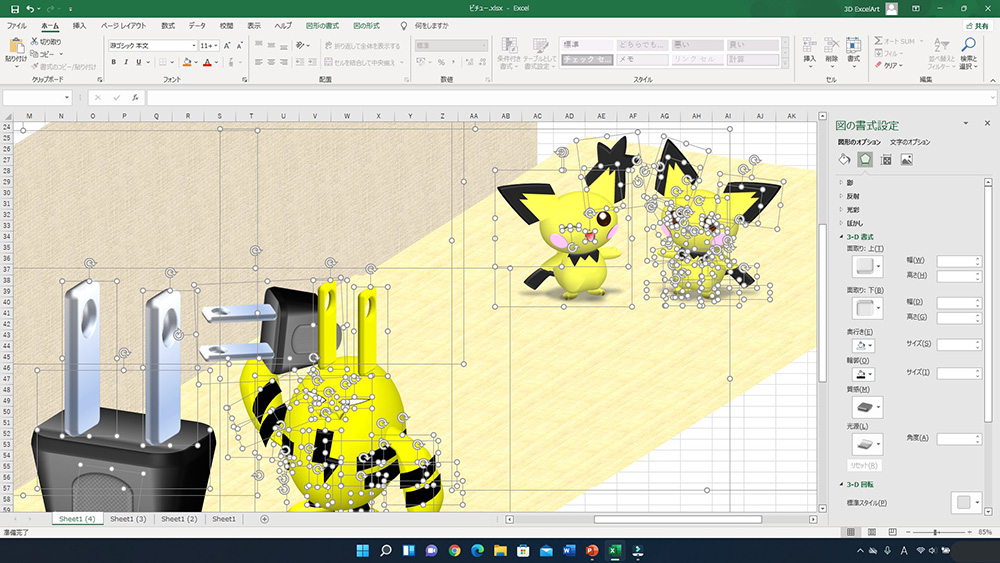The image size is (1000, 563).
Task: Open Microsoft Edge from the taskbar
Action: pos(477,550)
